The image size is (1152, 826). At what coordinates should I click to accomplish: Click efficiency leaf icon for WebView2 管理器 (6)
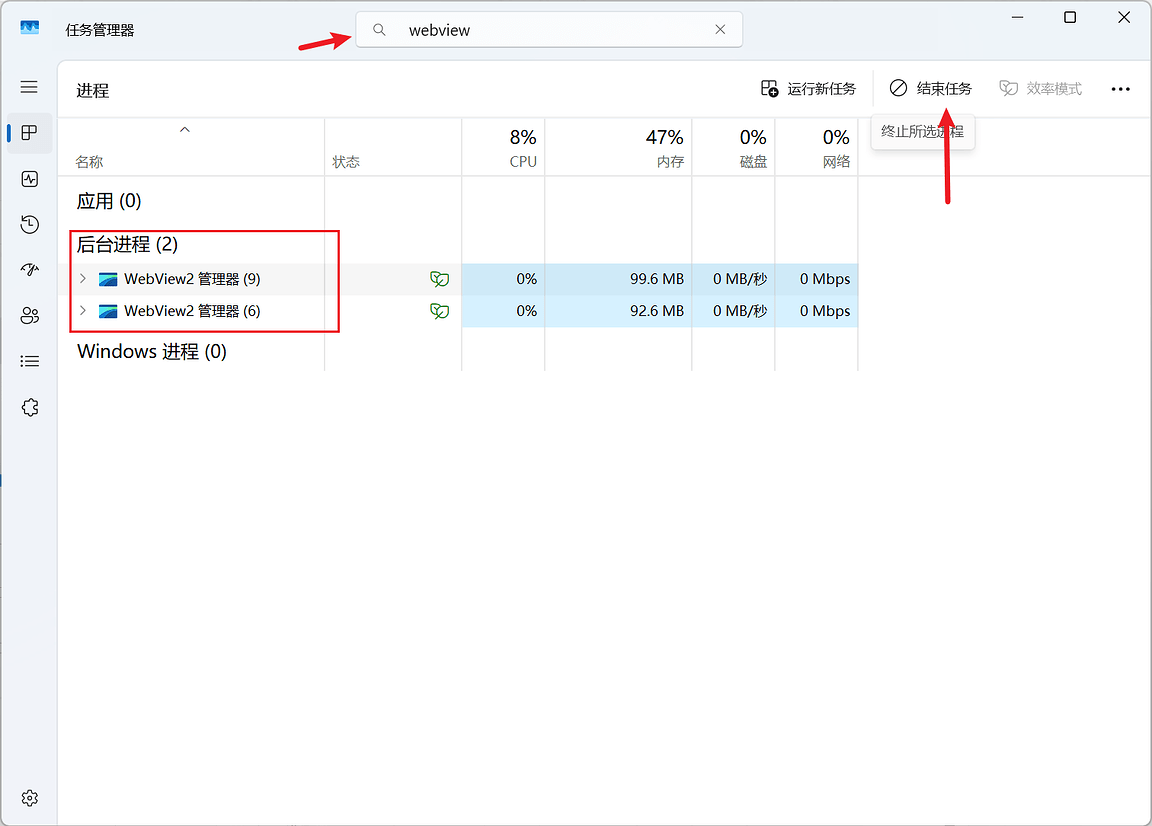(x=439, y=311)
